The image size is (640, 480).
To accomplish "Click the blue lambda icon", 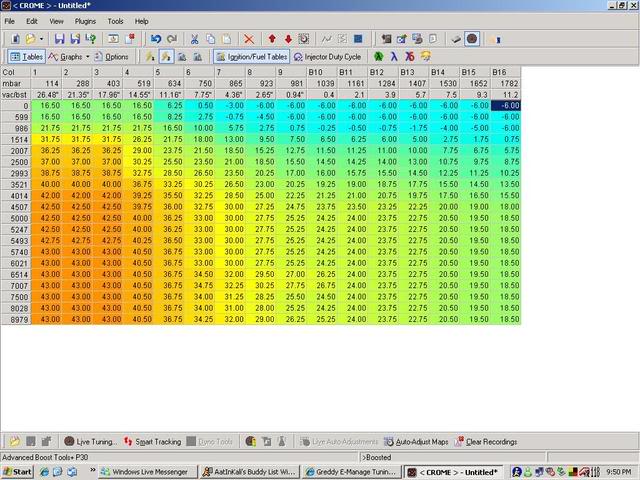I will tap(394, 57).
